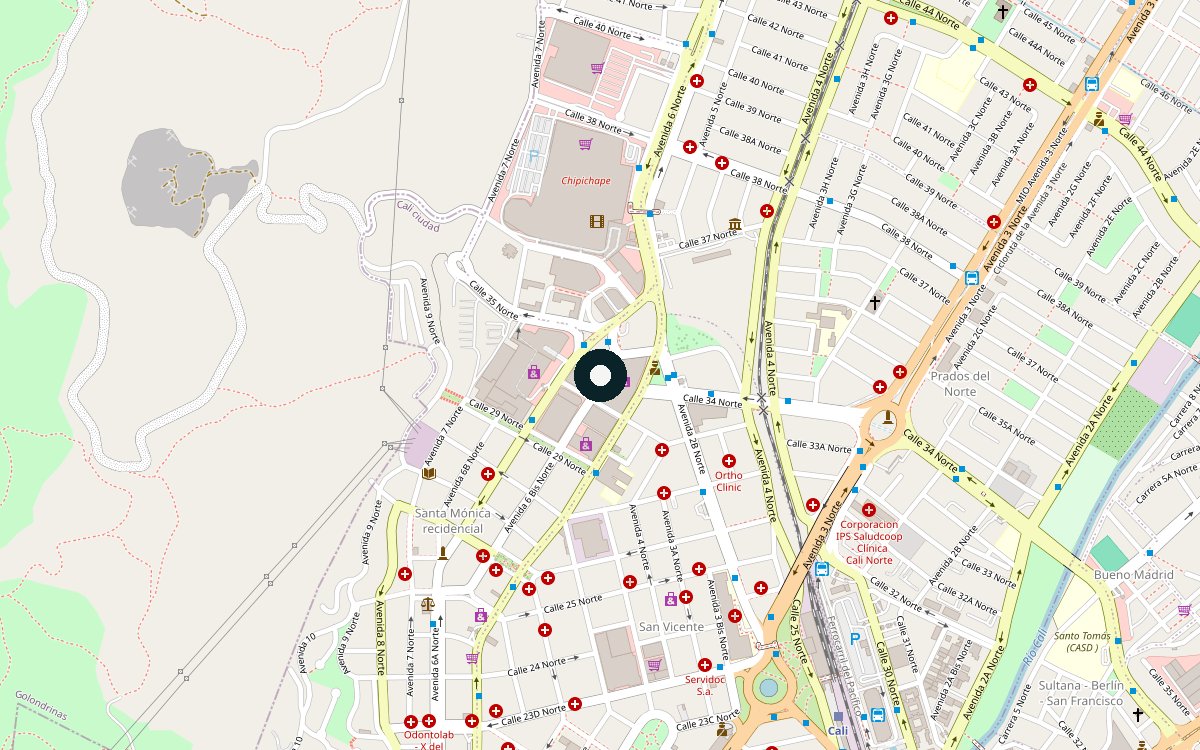Click the Servidoc S.a. label

click(x=705, y=685)
